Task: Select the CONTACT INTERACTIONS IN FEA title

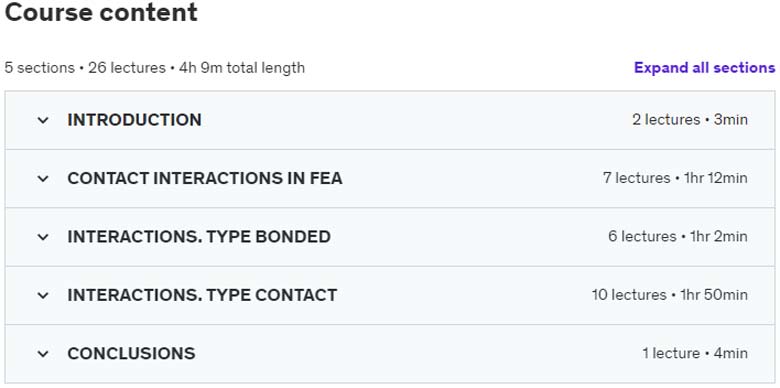Action: click(205, 179)
